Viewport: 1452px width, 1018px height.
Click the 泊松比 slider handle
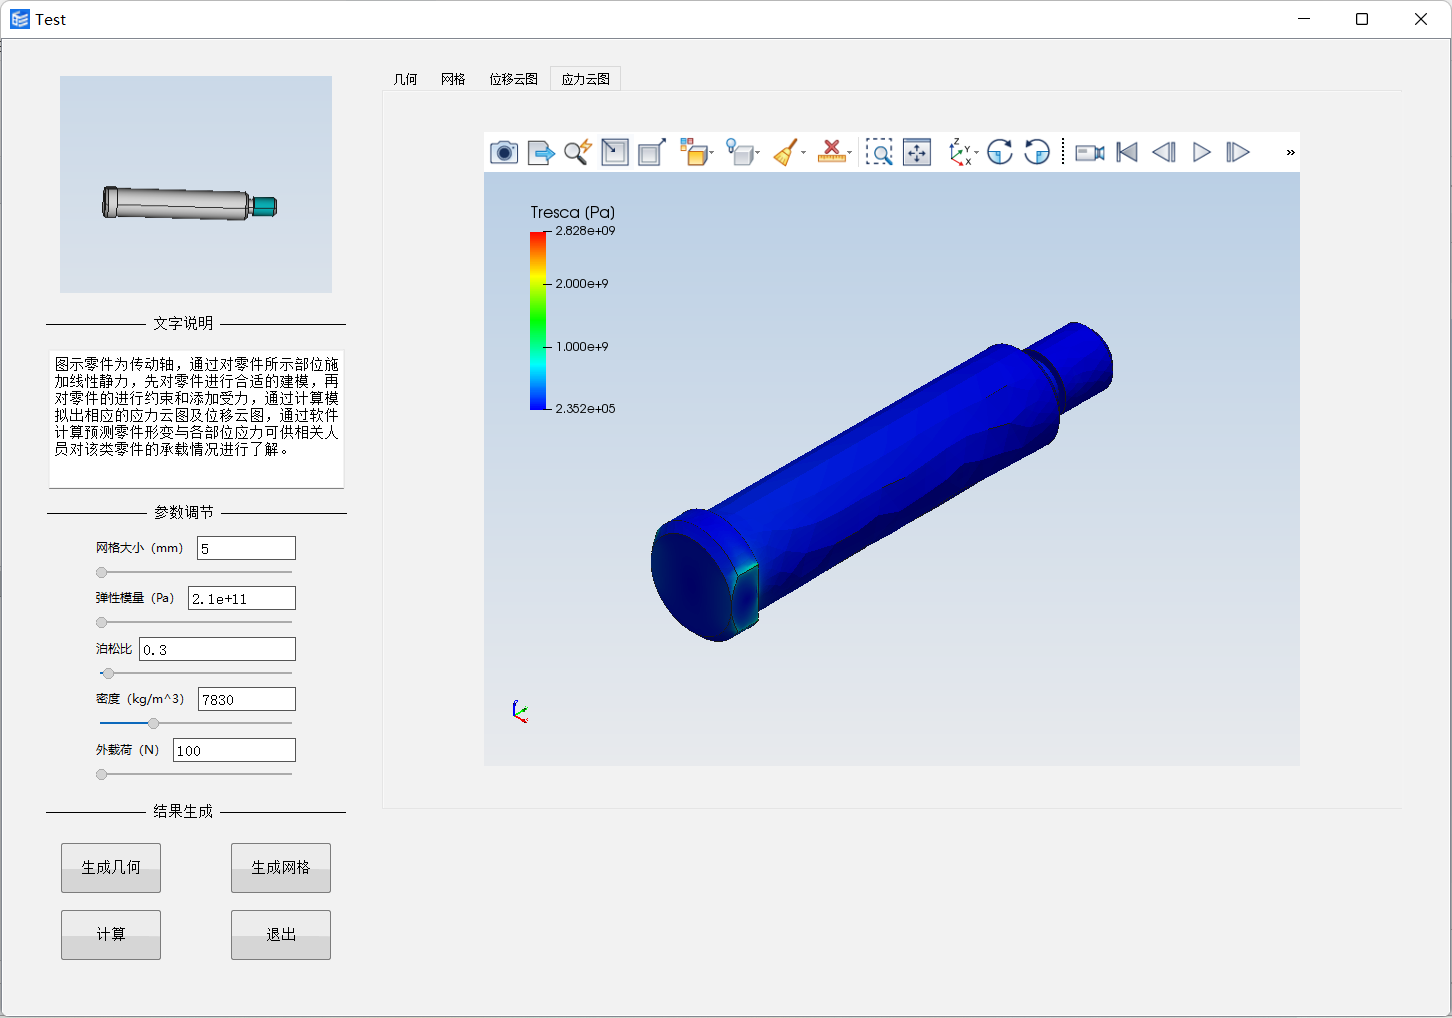(x=108, y=673)
